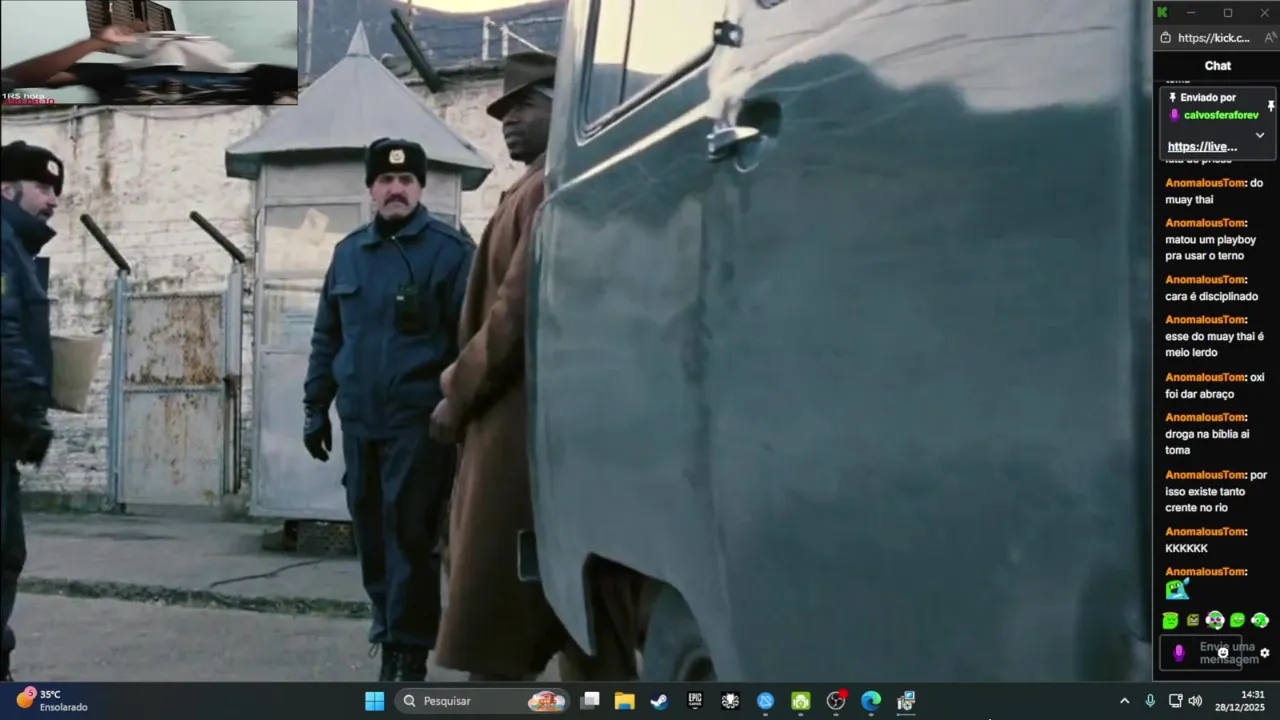
Task: Click the Chat panel header
Action: pyautogui.click(x=1217, y=66)
